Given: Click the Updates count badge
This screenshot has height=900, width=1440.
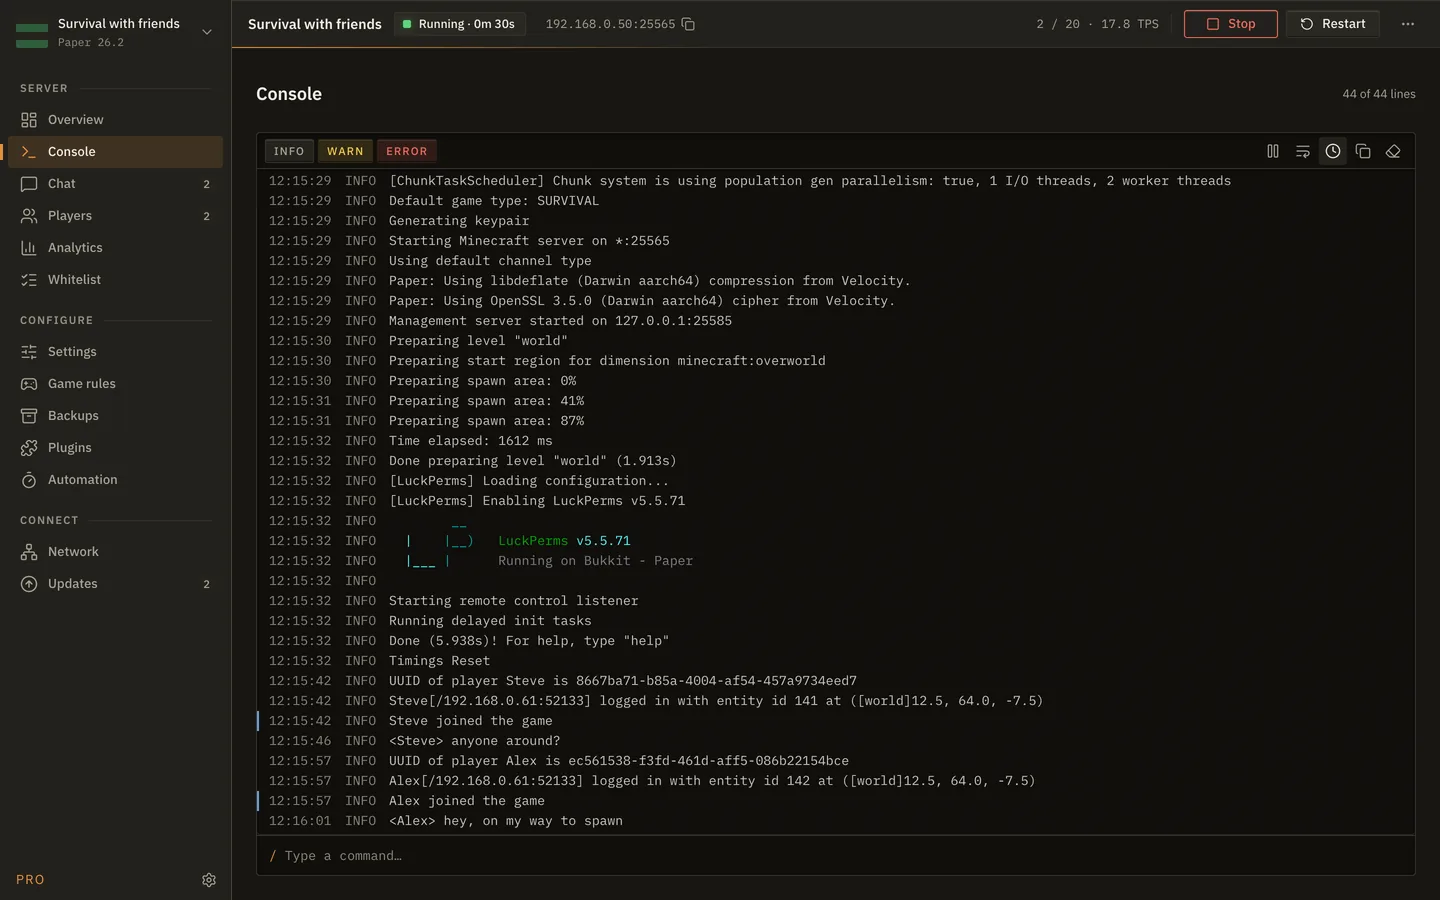Looking at the screenshot, I should [207, 584].
